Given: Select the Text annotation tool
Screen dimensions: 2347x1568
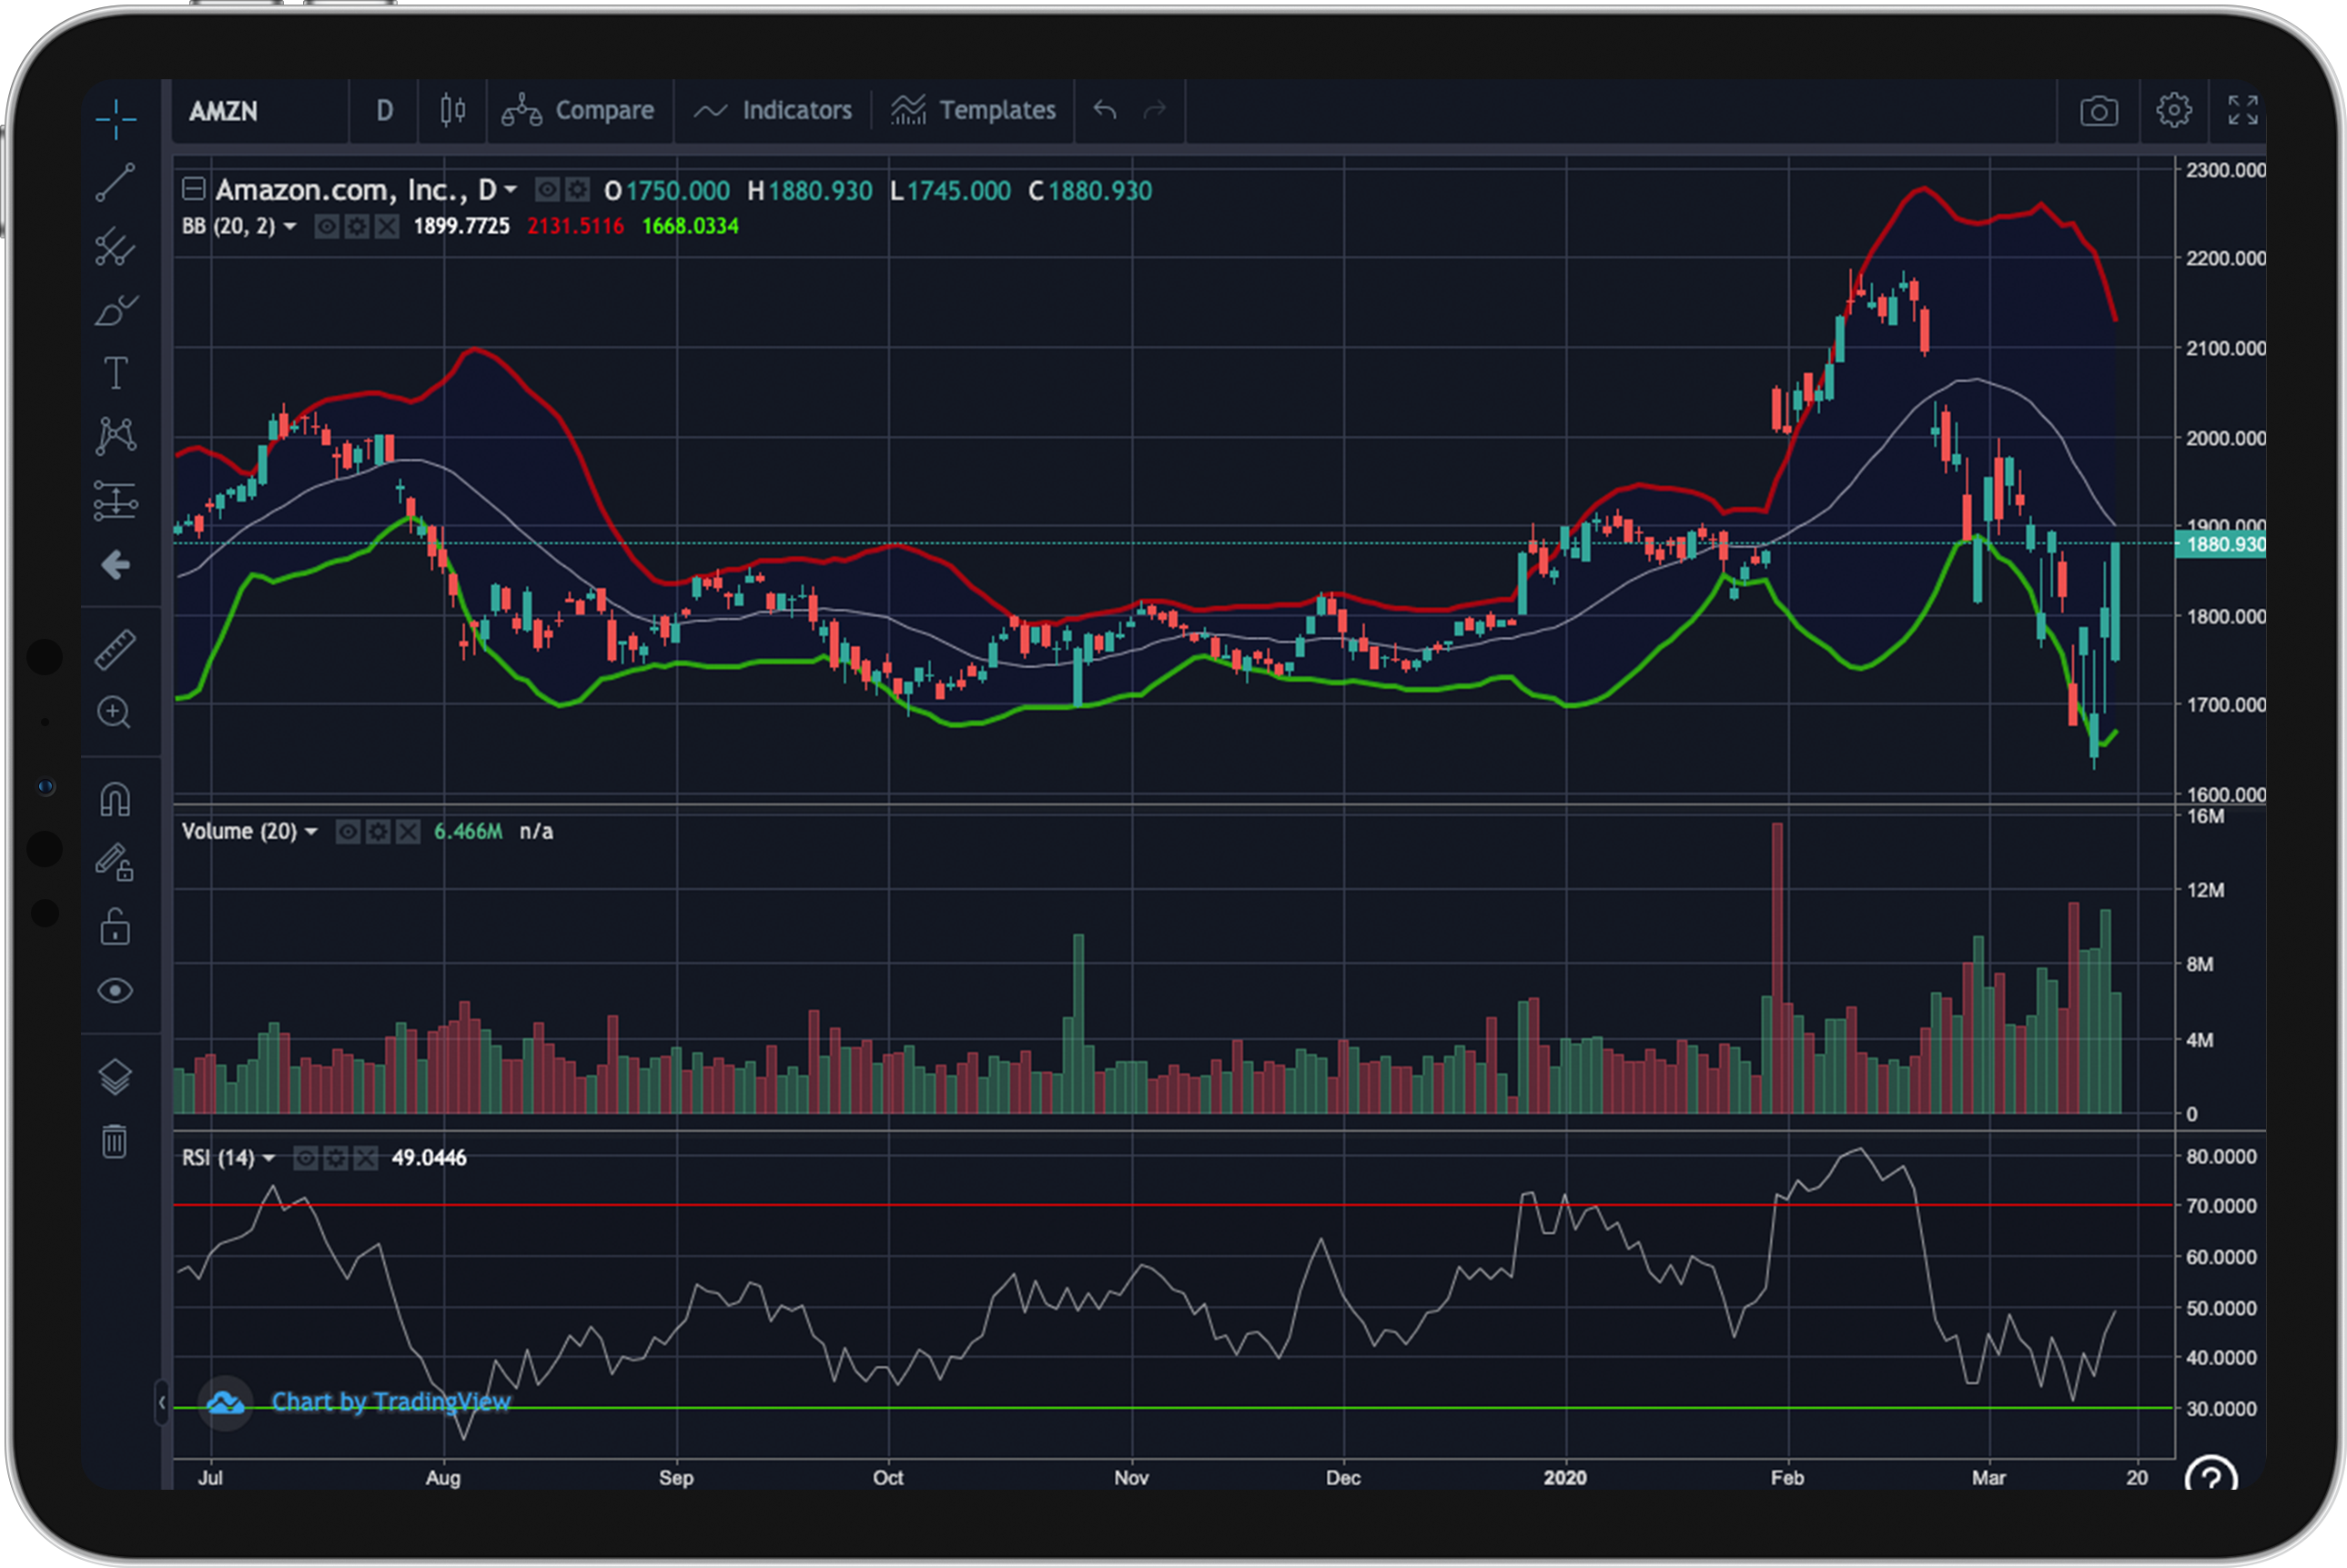Looking at the screenshot, I should click(115, 373).
